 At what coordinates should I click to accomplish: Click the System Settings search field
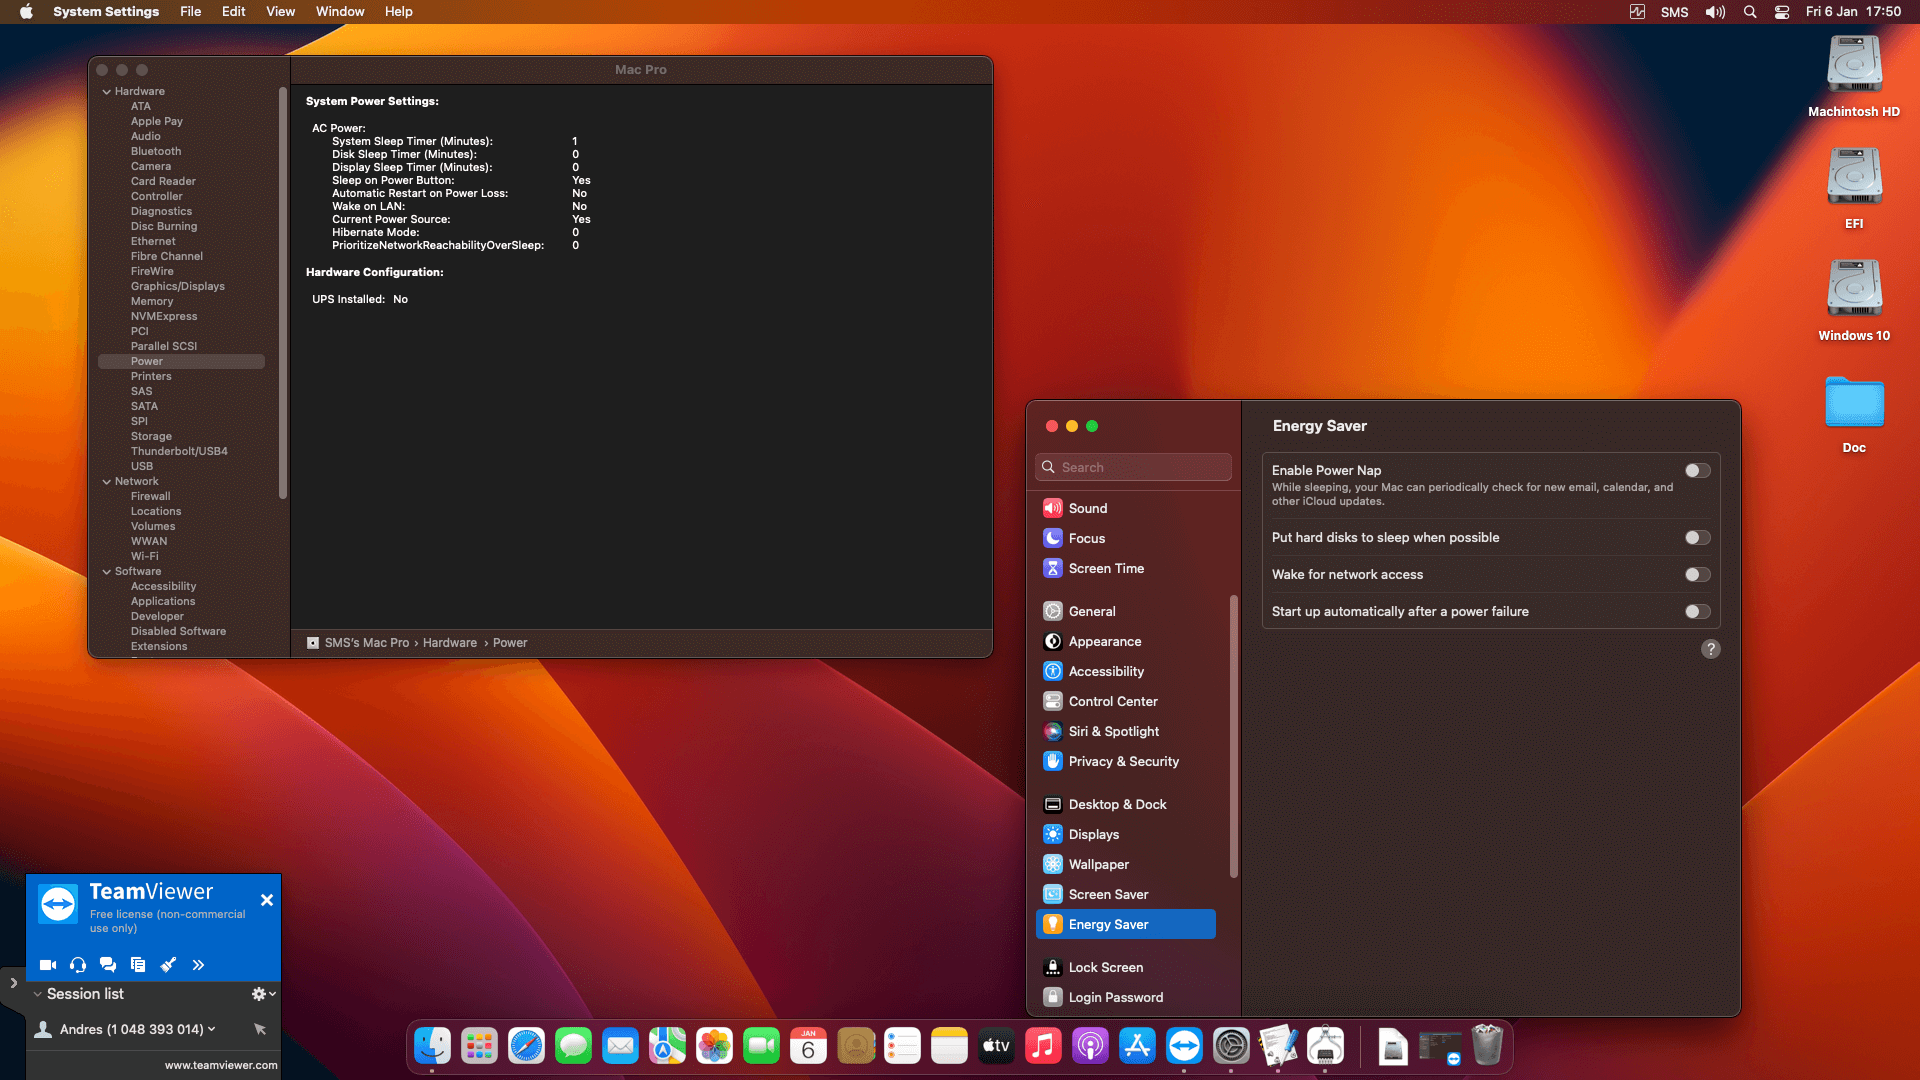(1132, 466)
